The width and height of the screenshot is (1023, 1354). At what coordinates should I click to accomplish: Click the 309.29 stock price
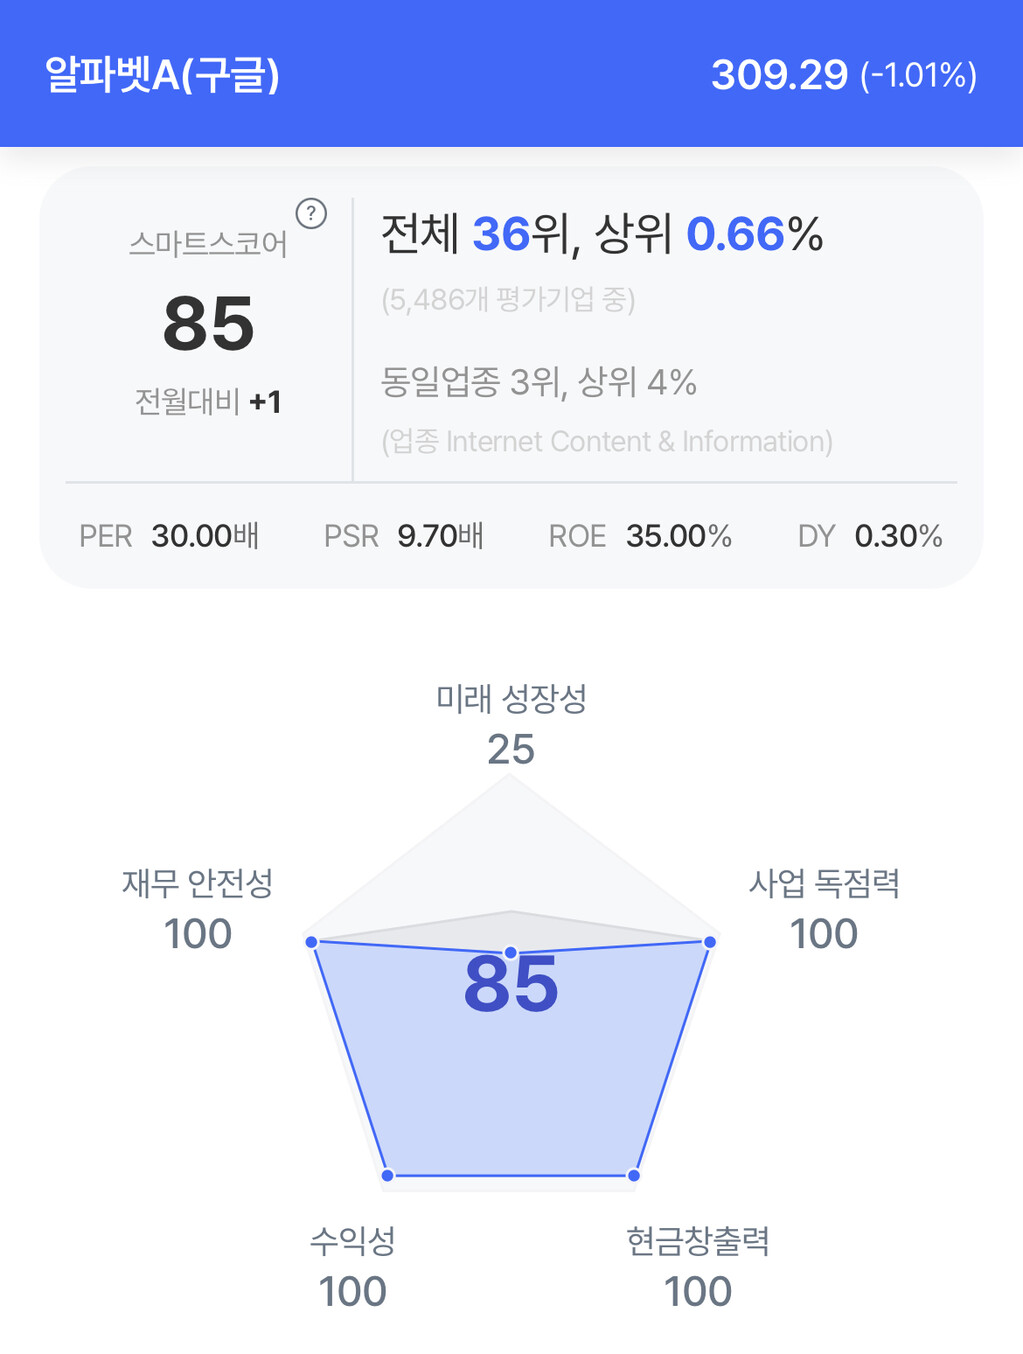pos(779,75)
